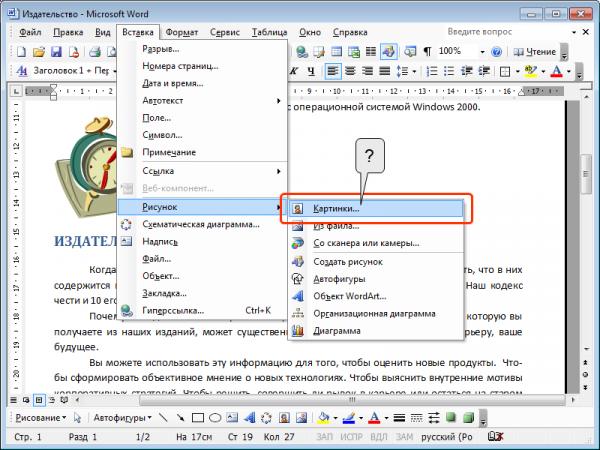Open the Формат menu

[182, 33]
